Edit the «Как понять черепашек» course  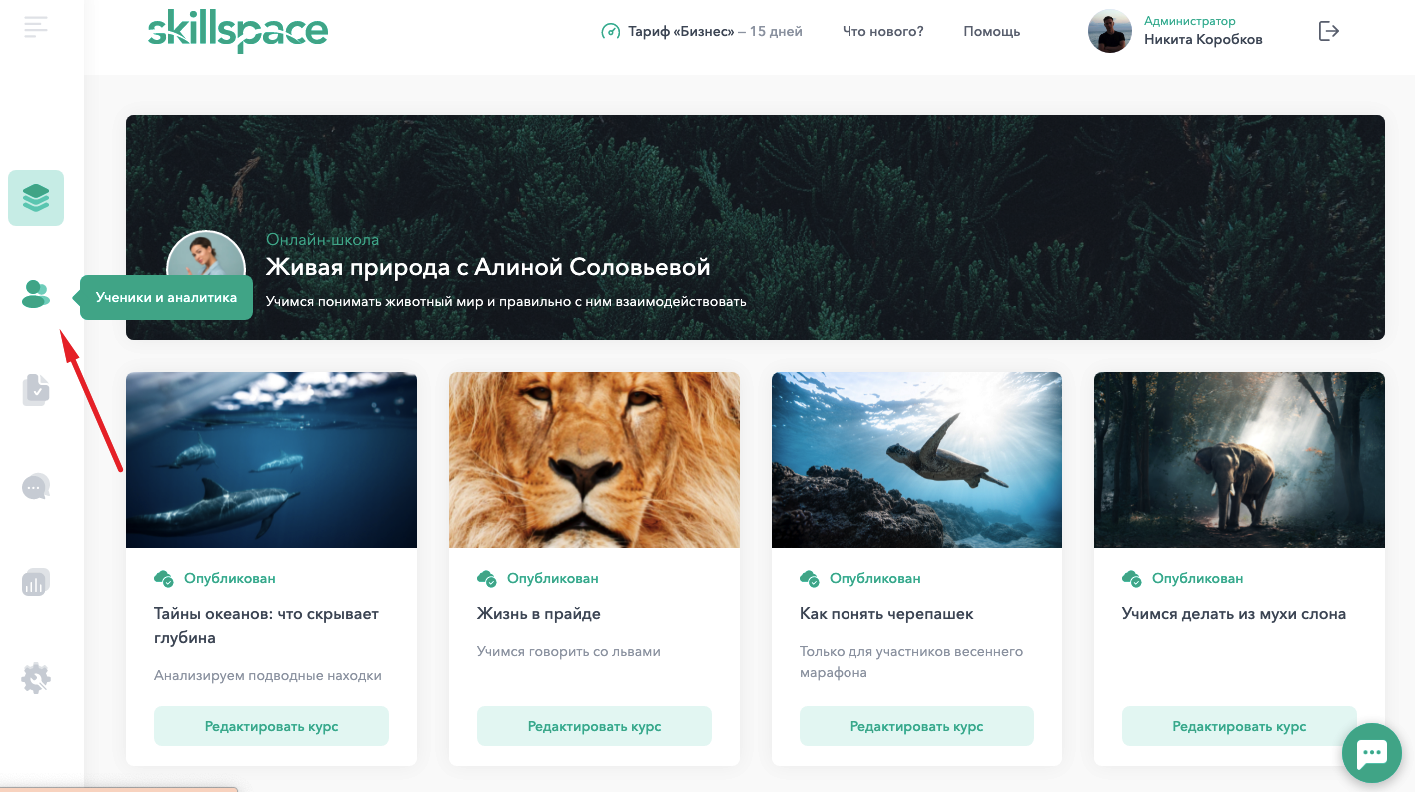tap(917, 726)
